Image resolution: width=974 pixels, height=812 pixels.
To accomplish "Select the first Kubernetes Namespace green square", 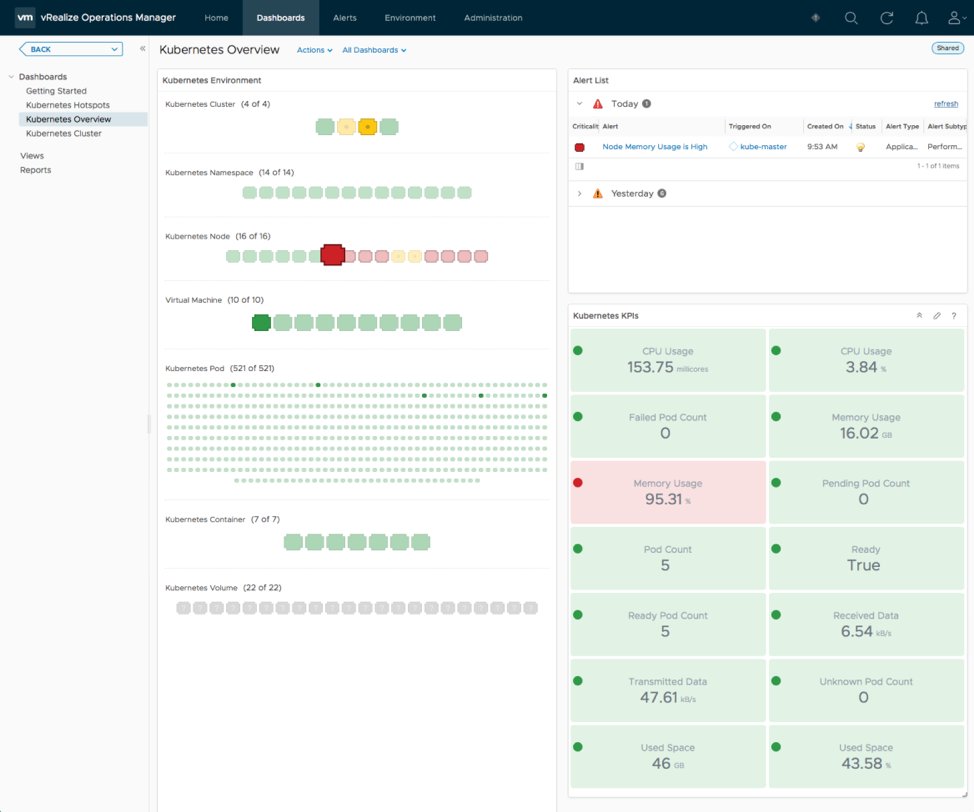I will 249,193.
